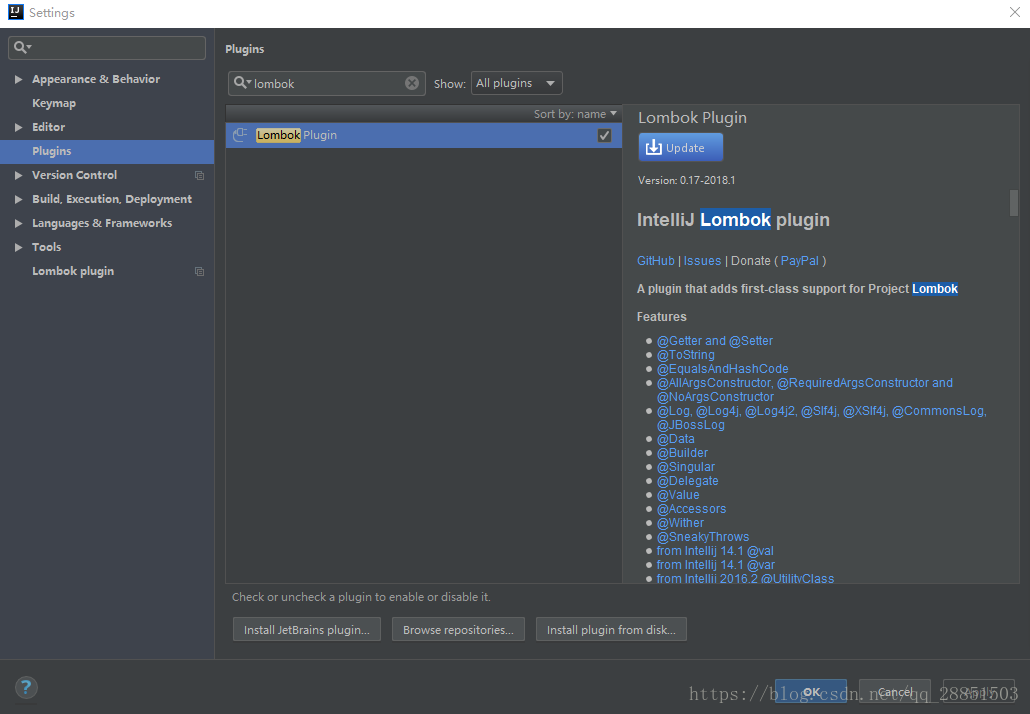
Task: Click the OK button
Action: 811,692
